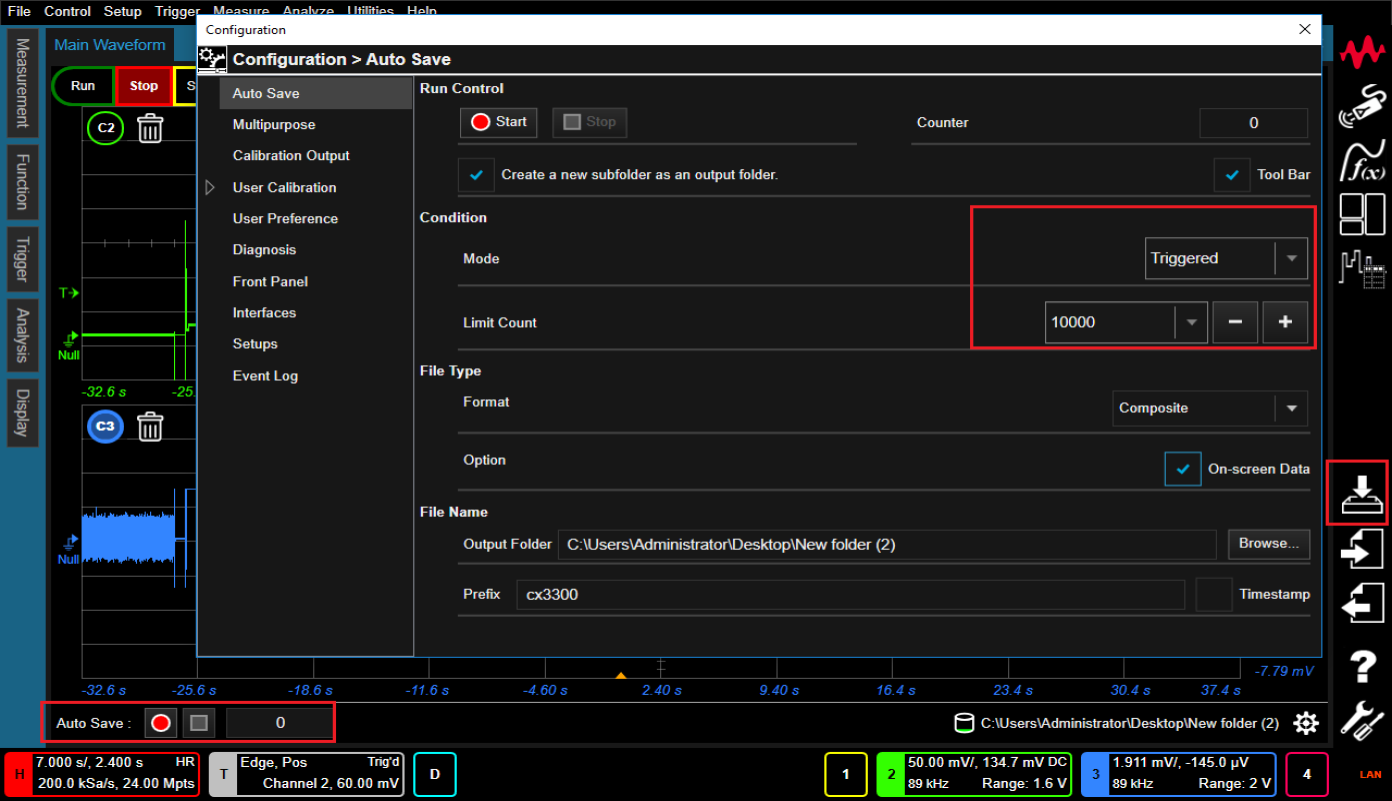This screenshot has height=801, width=1392.
Task: Switch to Main Waveform tab
Action: coord(110,45)
